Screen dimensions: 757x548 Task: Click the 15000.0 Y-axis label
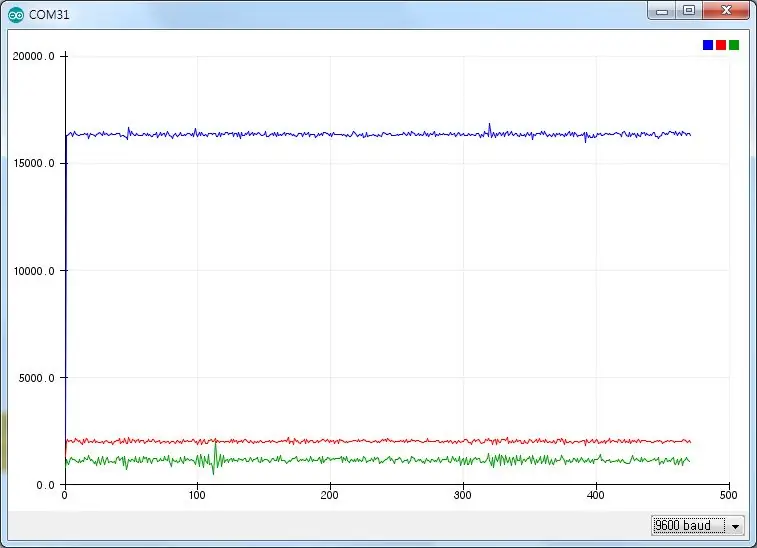click(x=33, y=163)
